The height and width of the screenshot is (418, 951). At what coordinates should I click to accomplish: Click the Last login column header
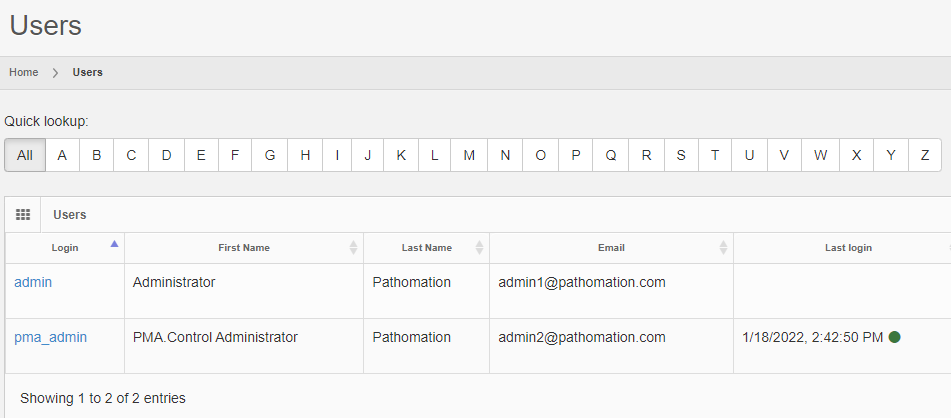[x=848, y=248]
